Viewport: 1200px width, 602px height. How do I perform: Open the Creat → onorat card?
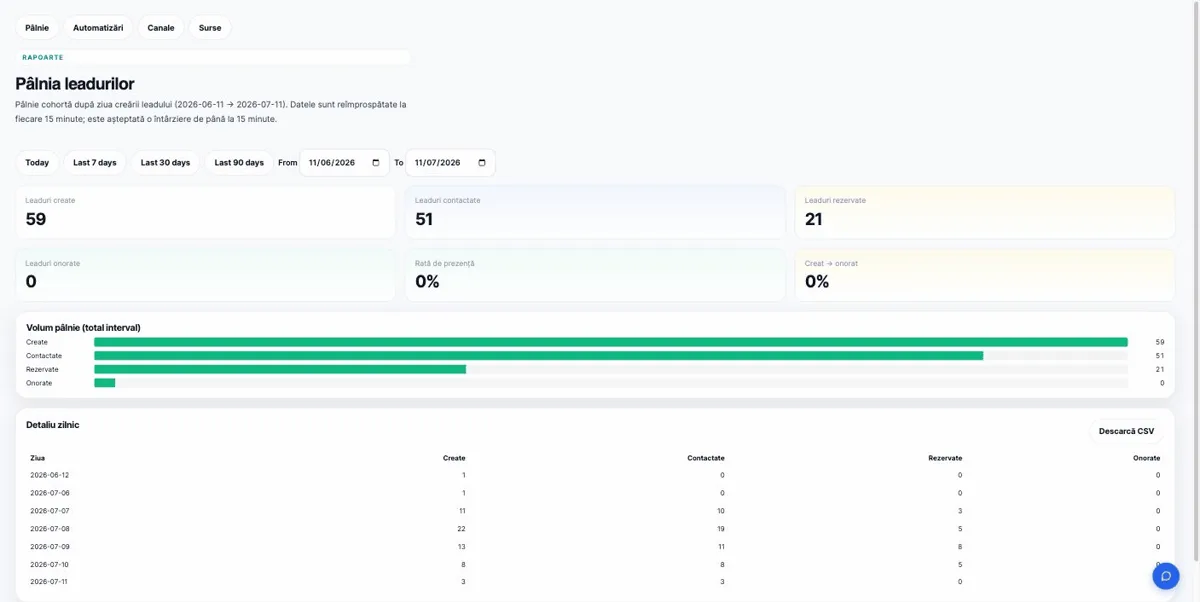tap(985, 275)
